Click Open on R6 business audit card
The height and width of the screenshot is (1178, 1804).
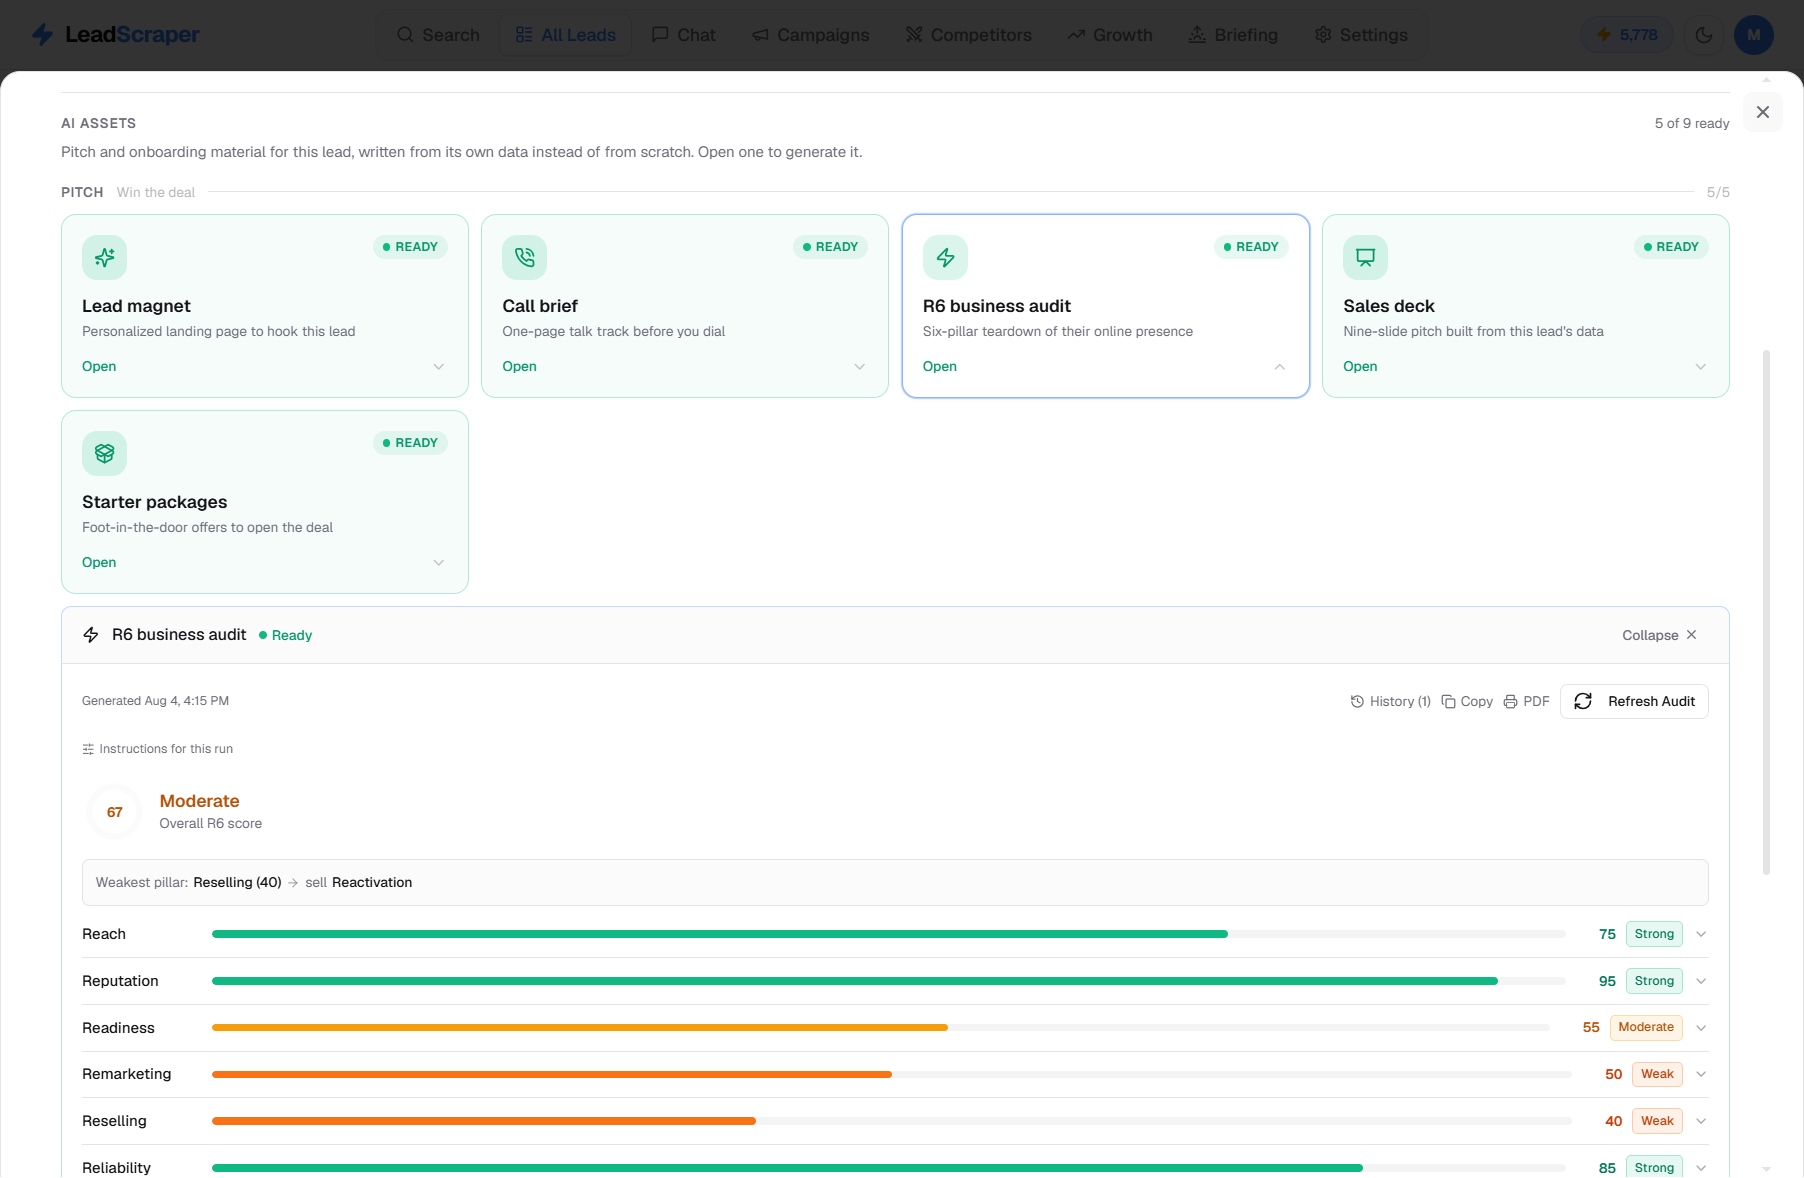(x=940, y=367)
